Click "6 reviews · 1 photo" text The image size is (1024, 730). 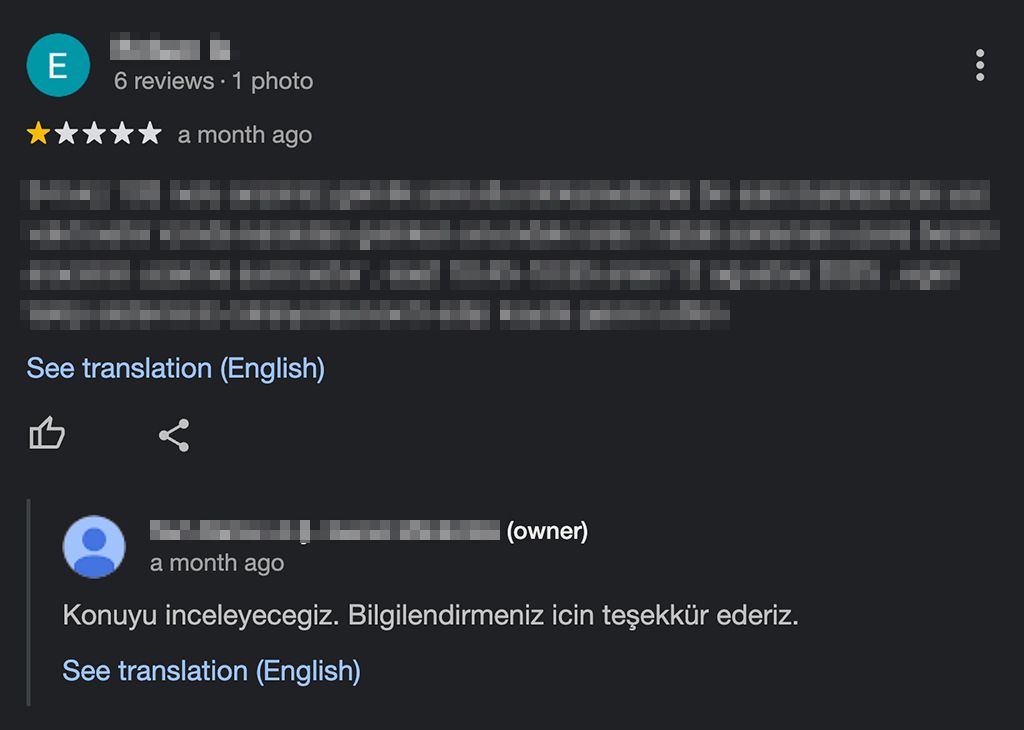tap(213, 81)
